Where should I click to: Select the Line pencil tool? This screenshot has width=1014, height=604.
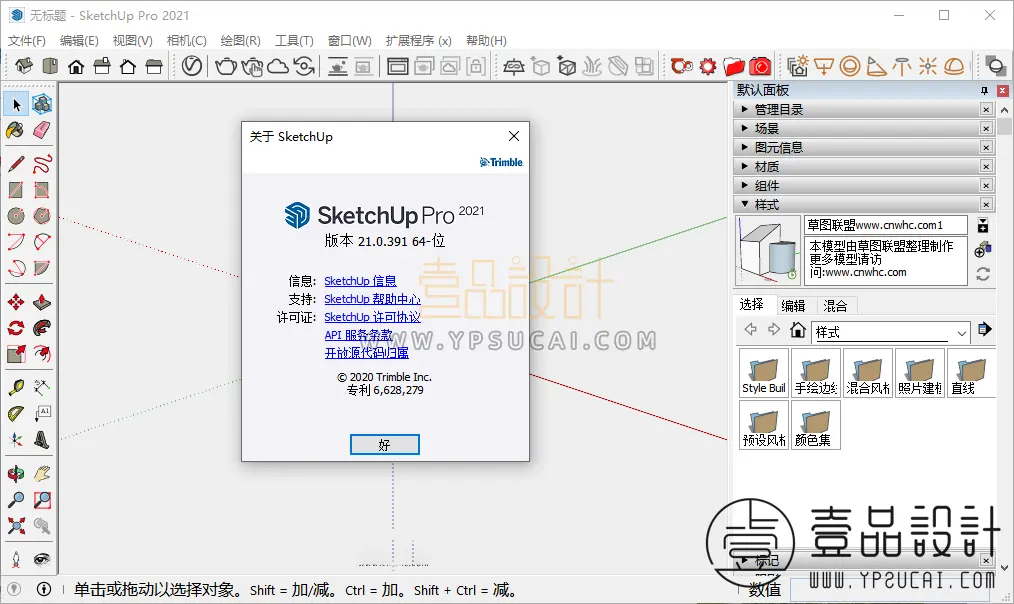click(16, 164)
